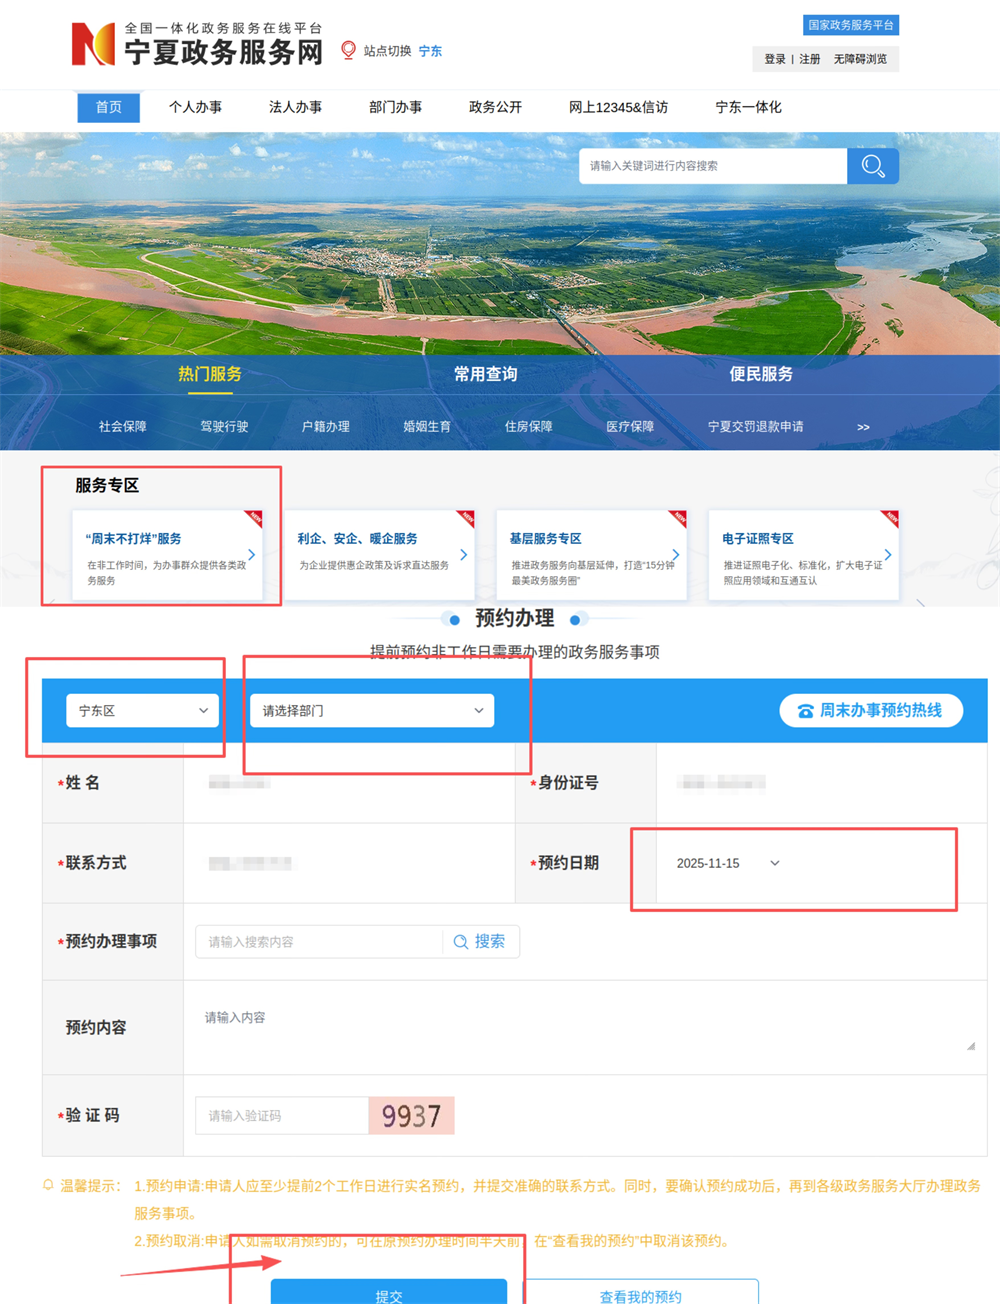Screen dimensions: 1000x1304
Task: Expand the 请选择部门 department dropdown
Action: tap(371, 710)
